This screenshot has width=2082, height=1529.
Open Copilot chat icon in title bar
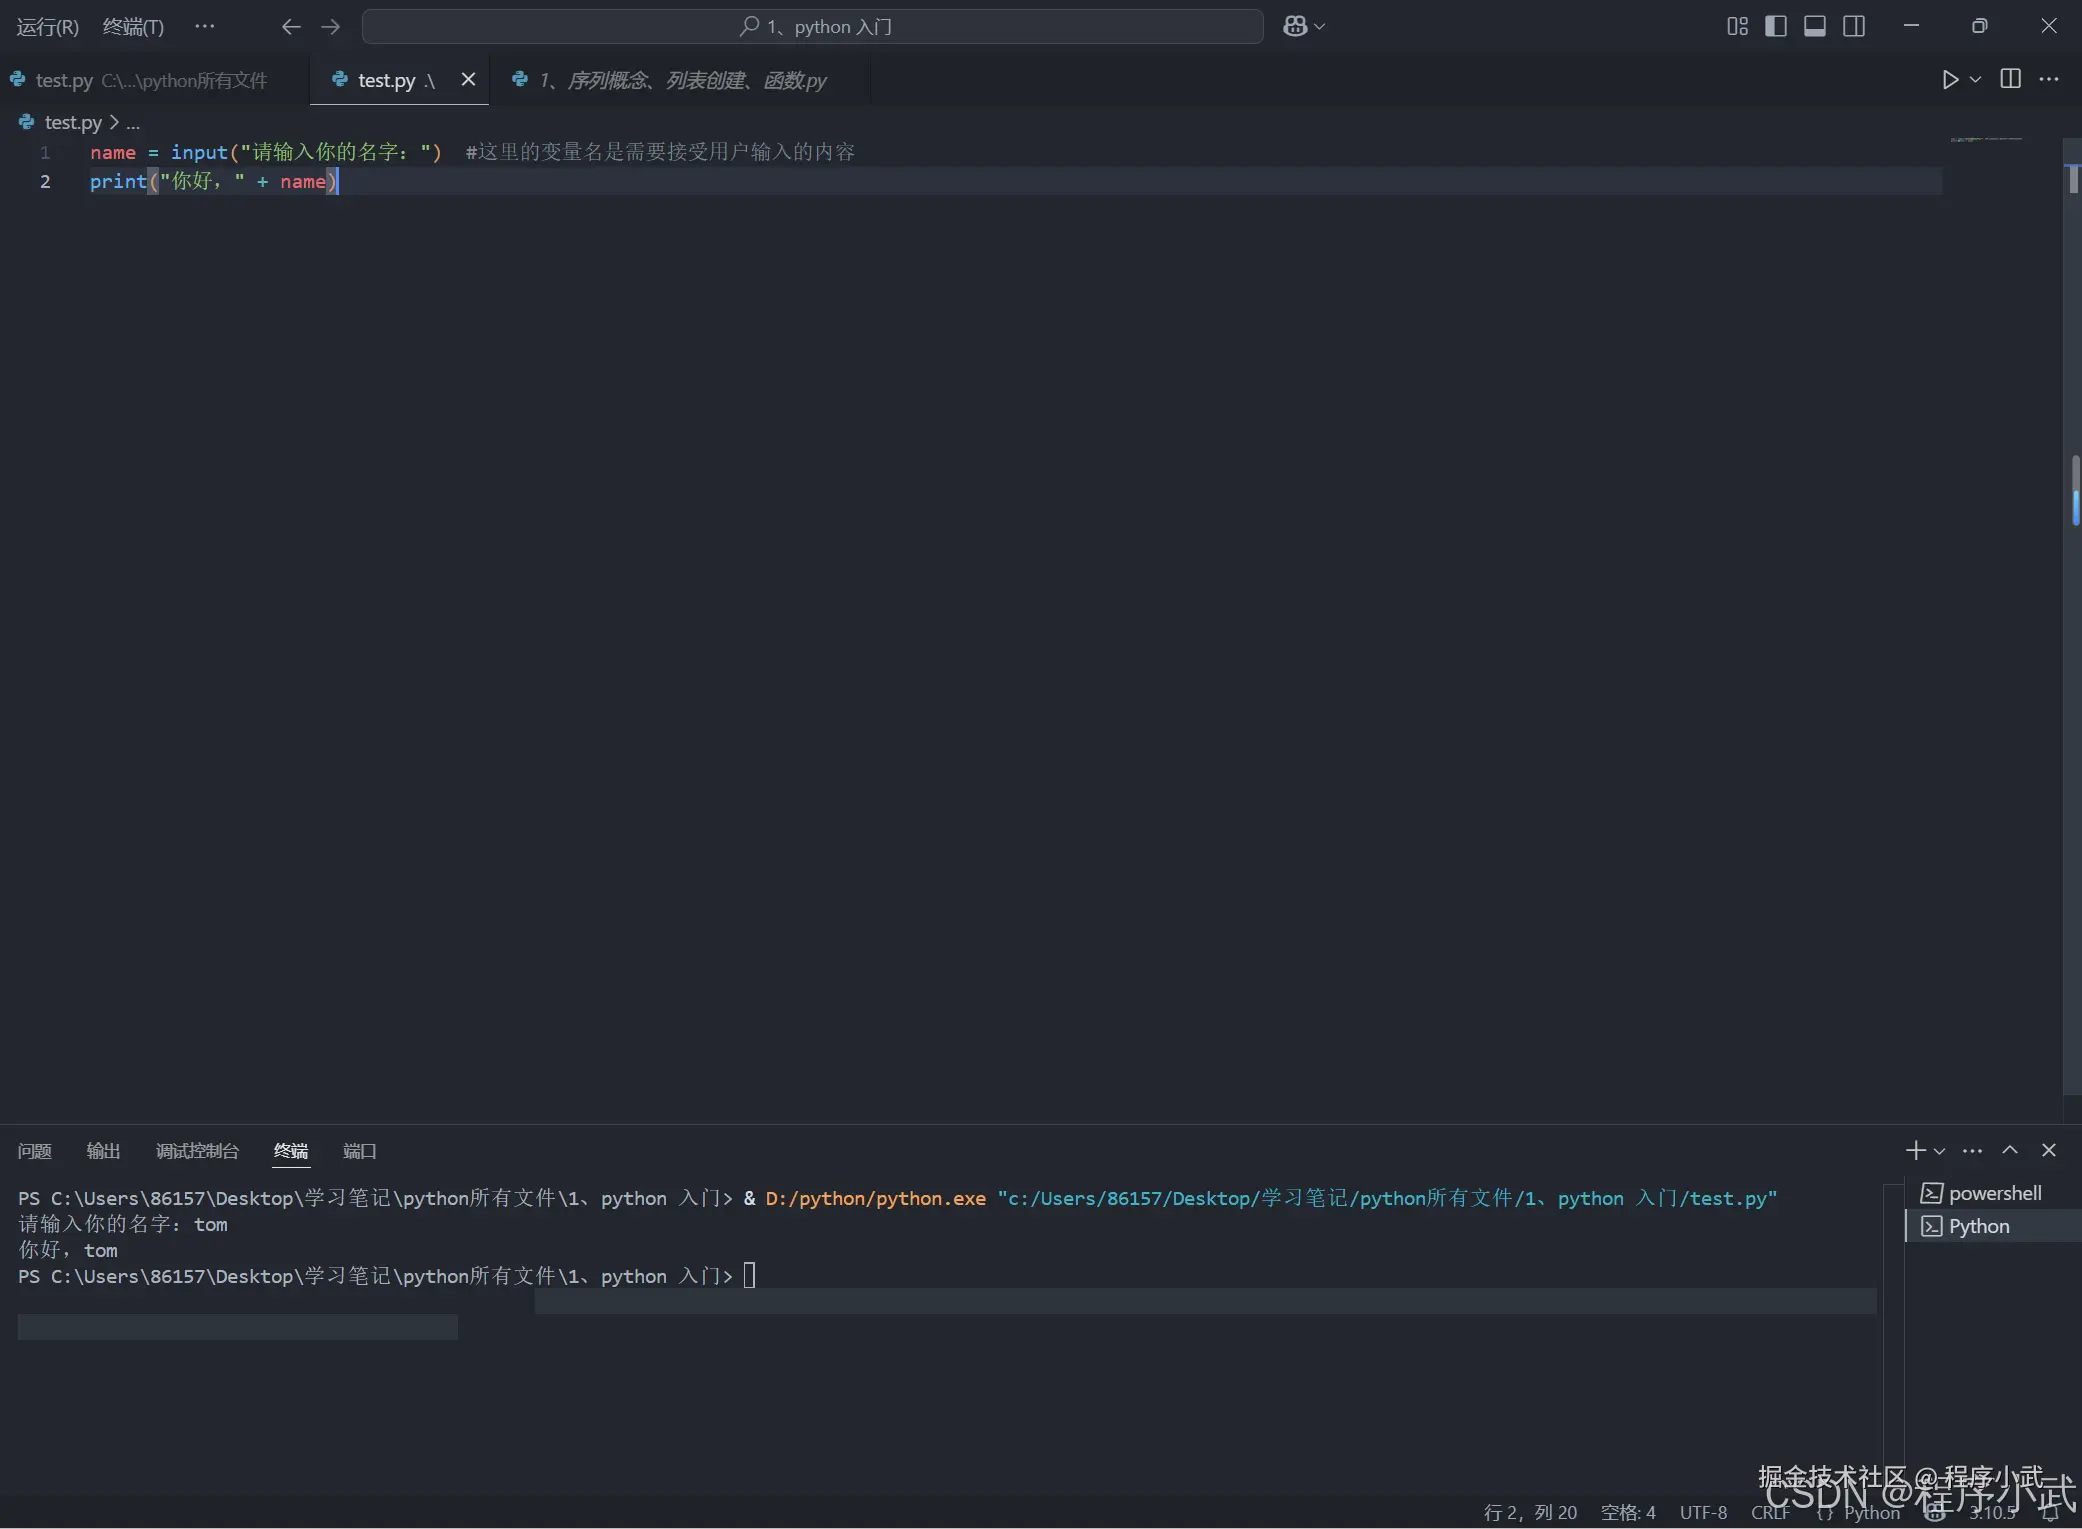tap(1295, 26)
